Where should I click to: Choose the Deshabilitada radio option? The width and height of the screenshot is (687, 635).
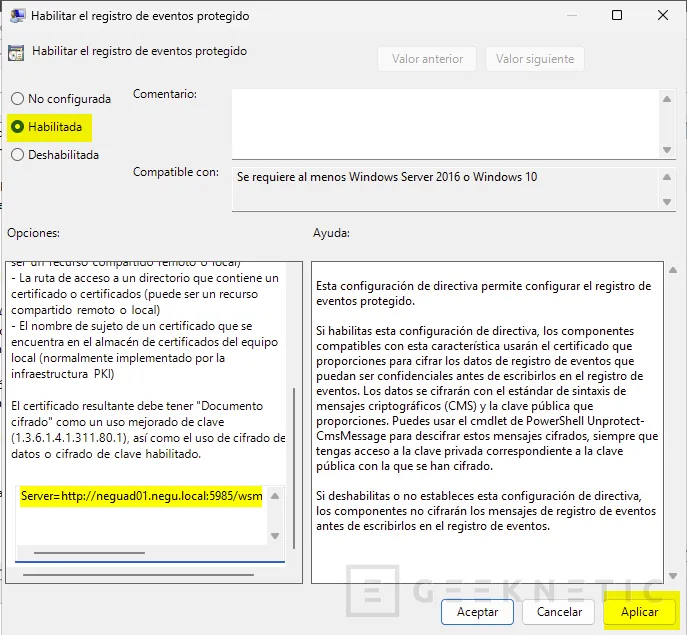(x=55, y=155)
